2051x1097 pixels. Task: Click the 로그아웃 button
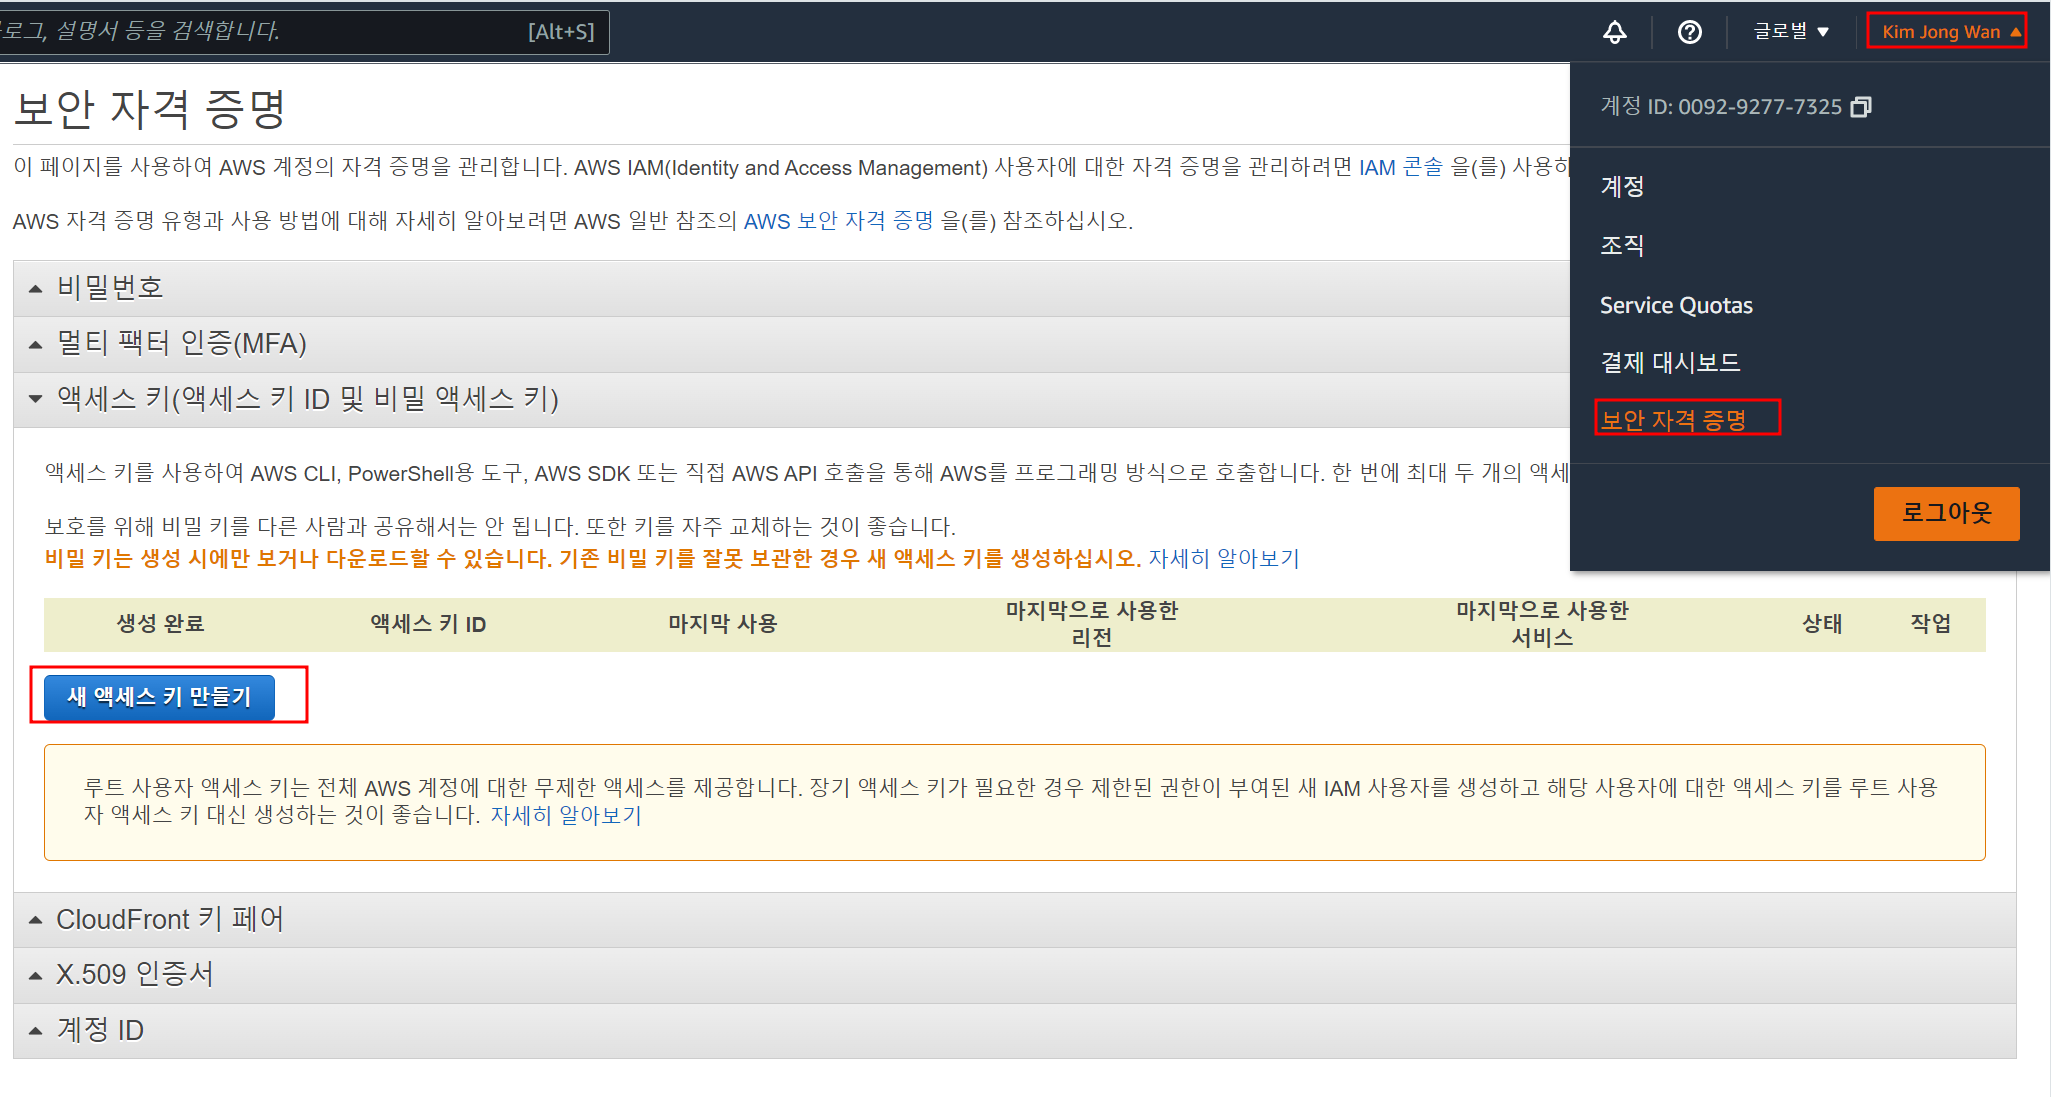pyautogui.click(x=1945, y=513)
